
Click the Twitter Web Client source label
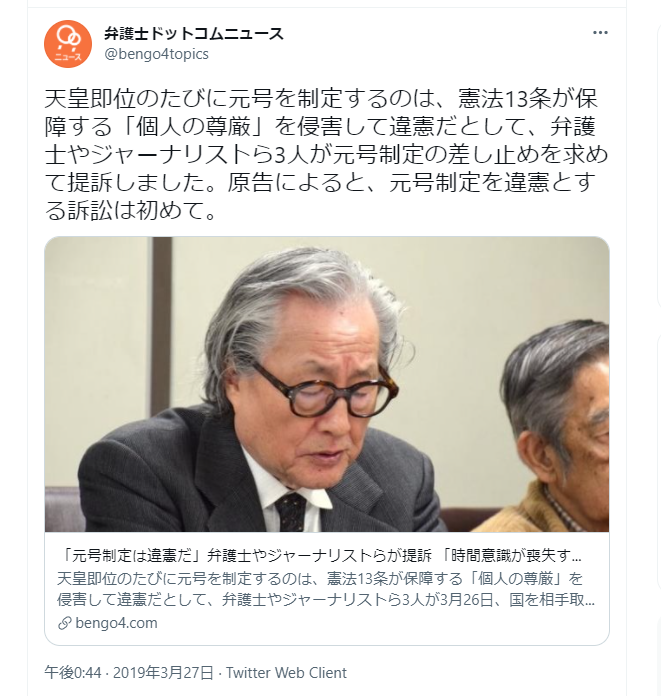(286, 673)
